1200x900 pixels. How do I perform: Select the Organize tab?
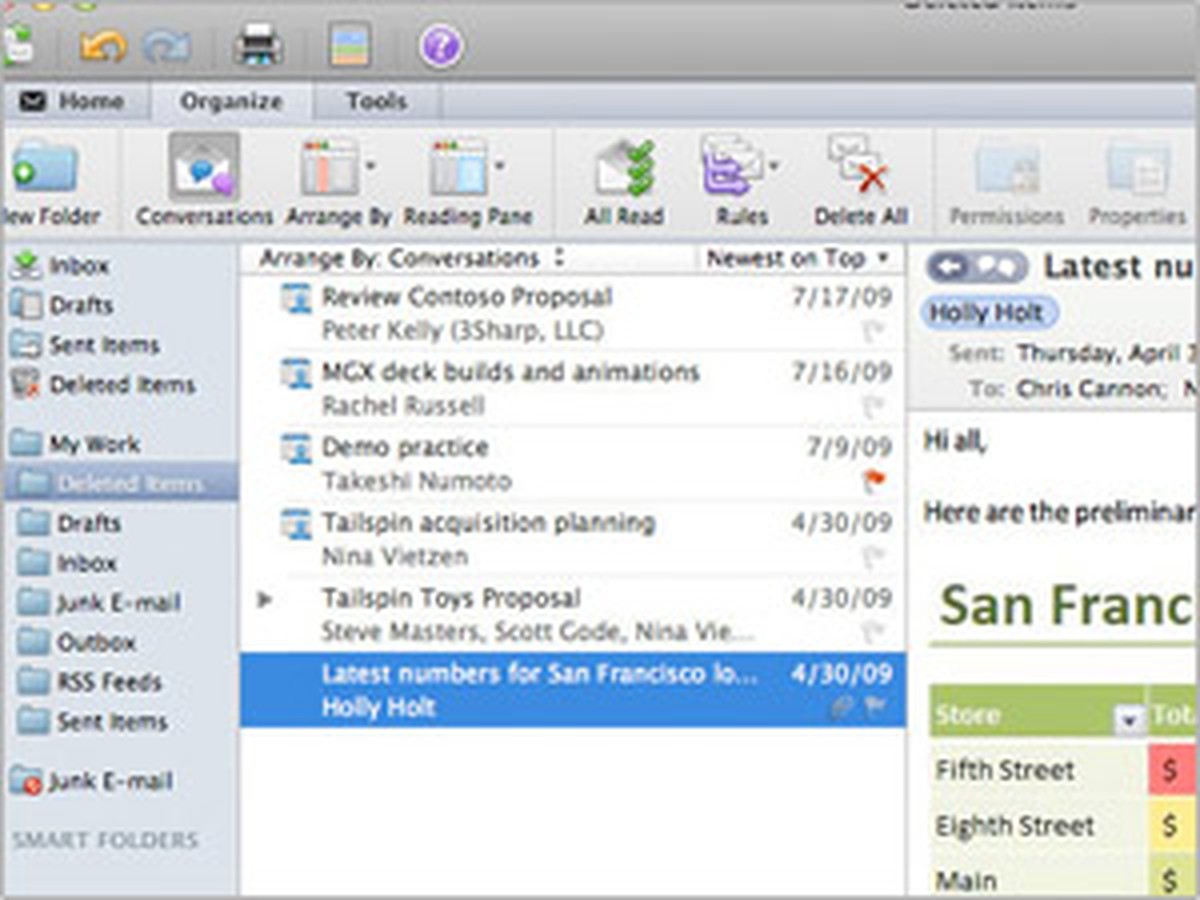(231, 101)
